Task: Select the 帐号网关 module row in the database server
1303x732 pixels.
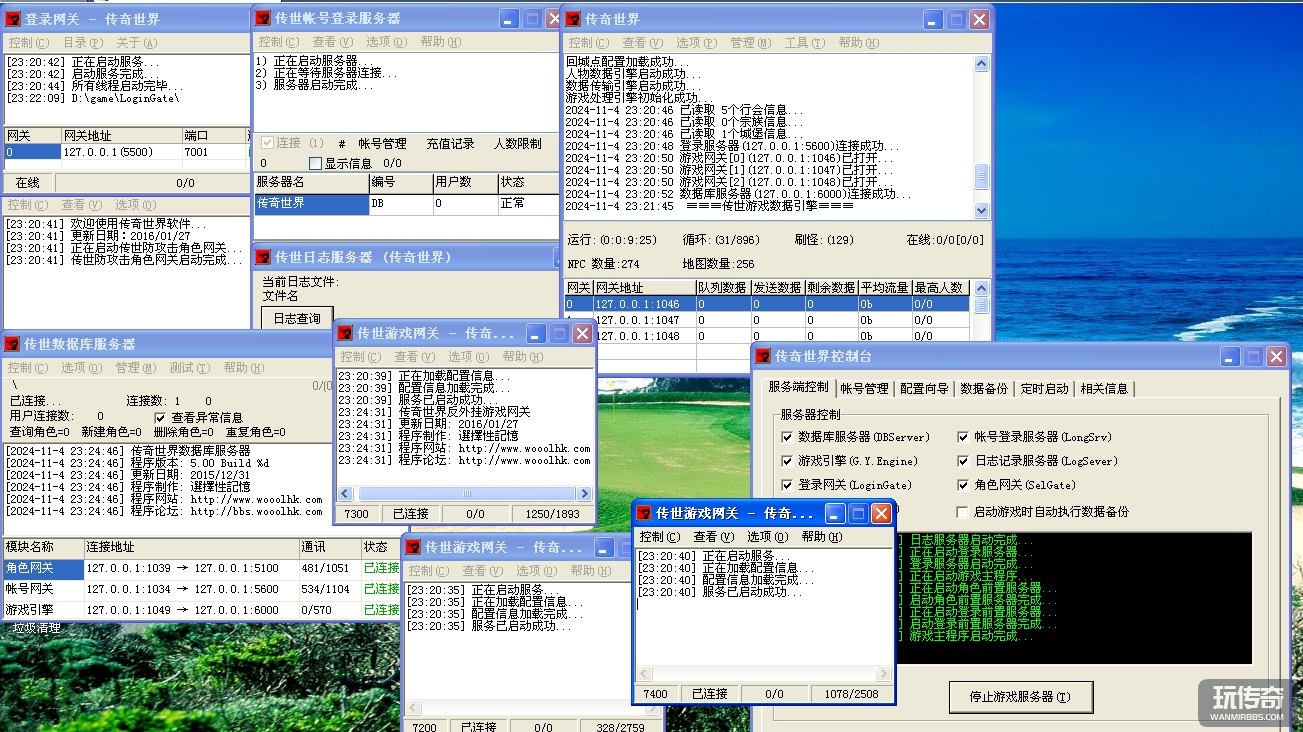Action: (x=201, y=590)
